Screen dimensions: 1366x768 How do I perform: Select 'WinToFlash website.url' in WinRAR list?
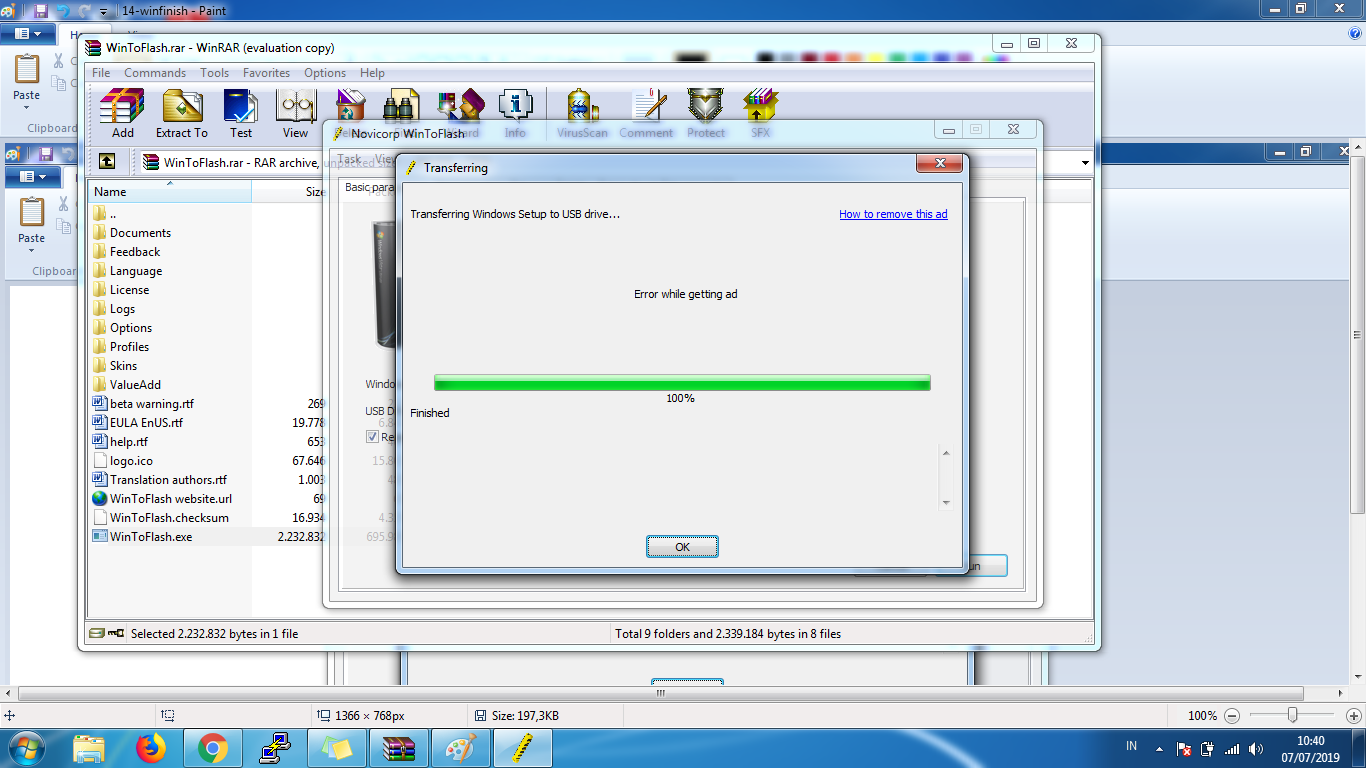pyautogui.click(x=170, y=499)
